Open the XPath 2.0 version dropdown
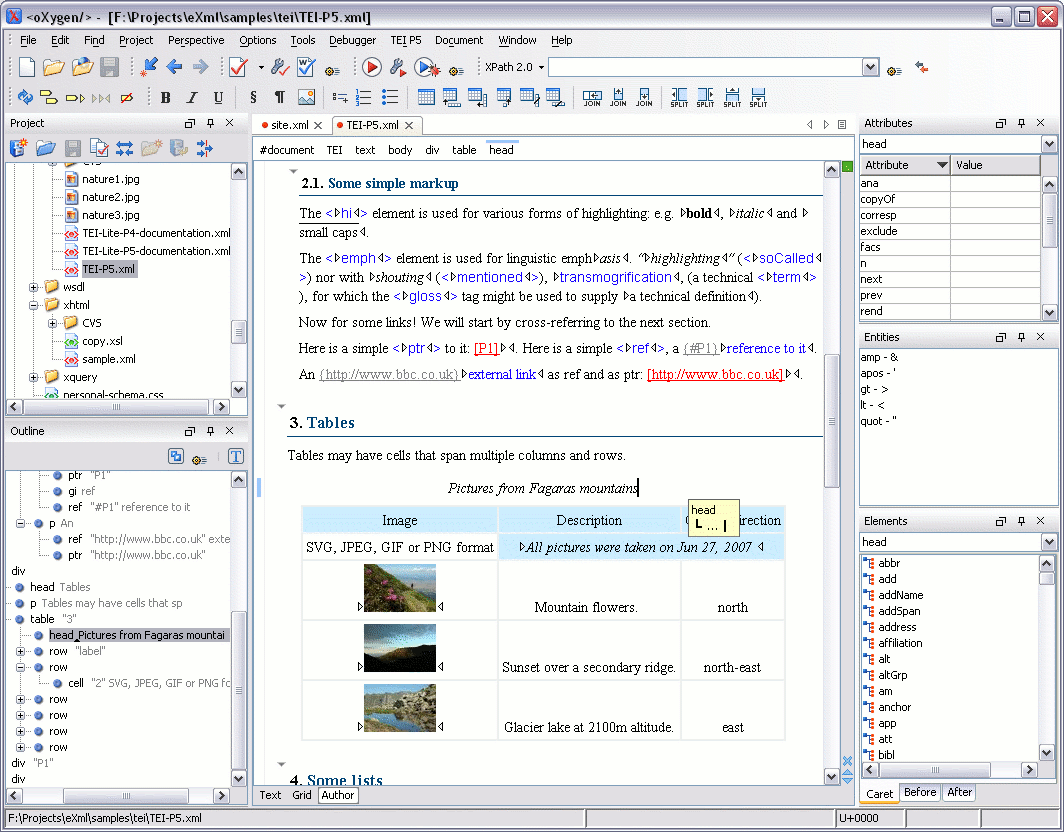This screenshot has width=1064, height=832. click(x=541, y=67)
